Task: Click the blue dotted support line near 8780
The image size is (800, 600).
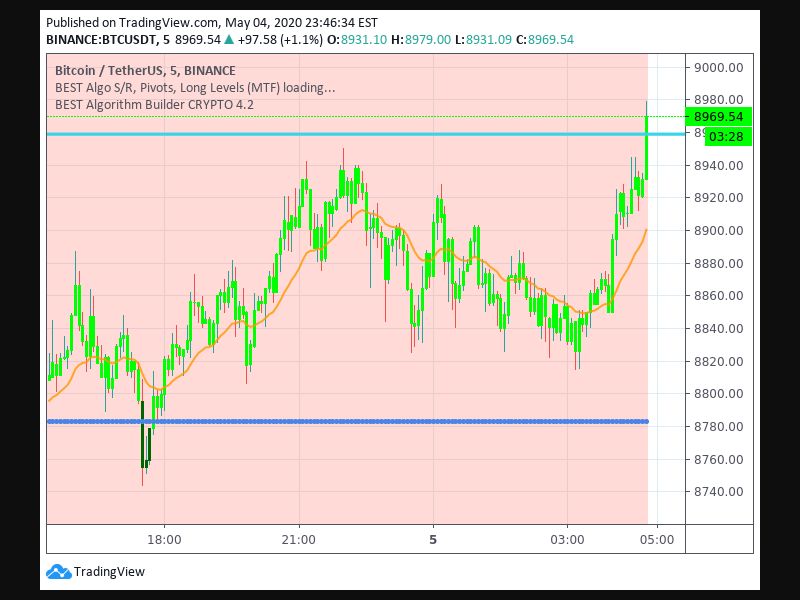Action: (347, 421)
